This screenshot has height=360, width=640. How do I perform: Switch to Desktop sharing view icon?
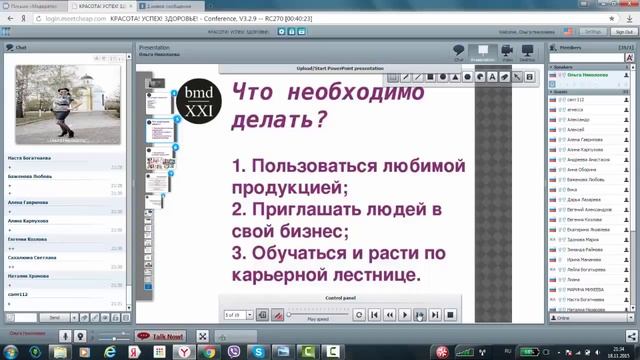coord(527,53)
